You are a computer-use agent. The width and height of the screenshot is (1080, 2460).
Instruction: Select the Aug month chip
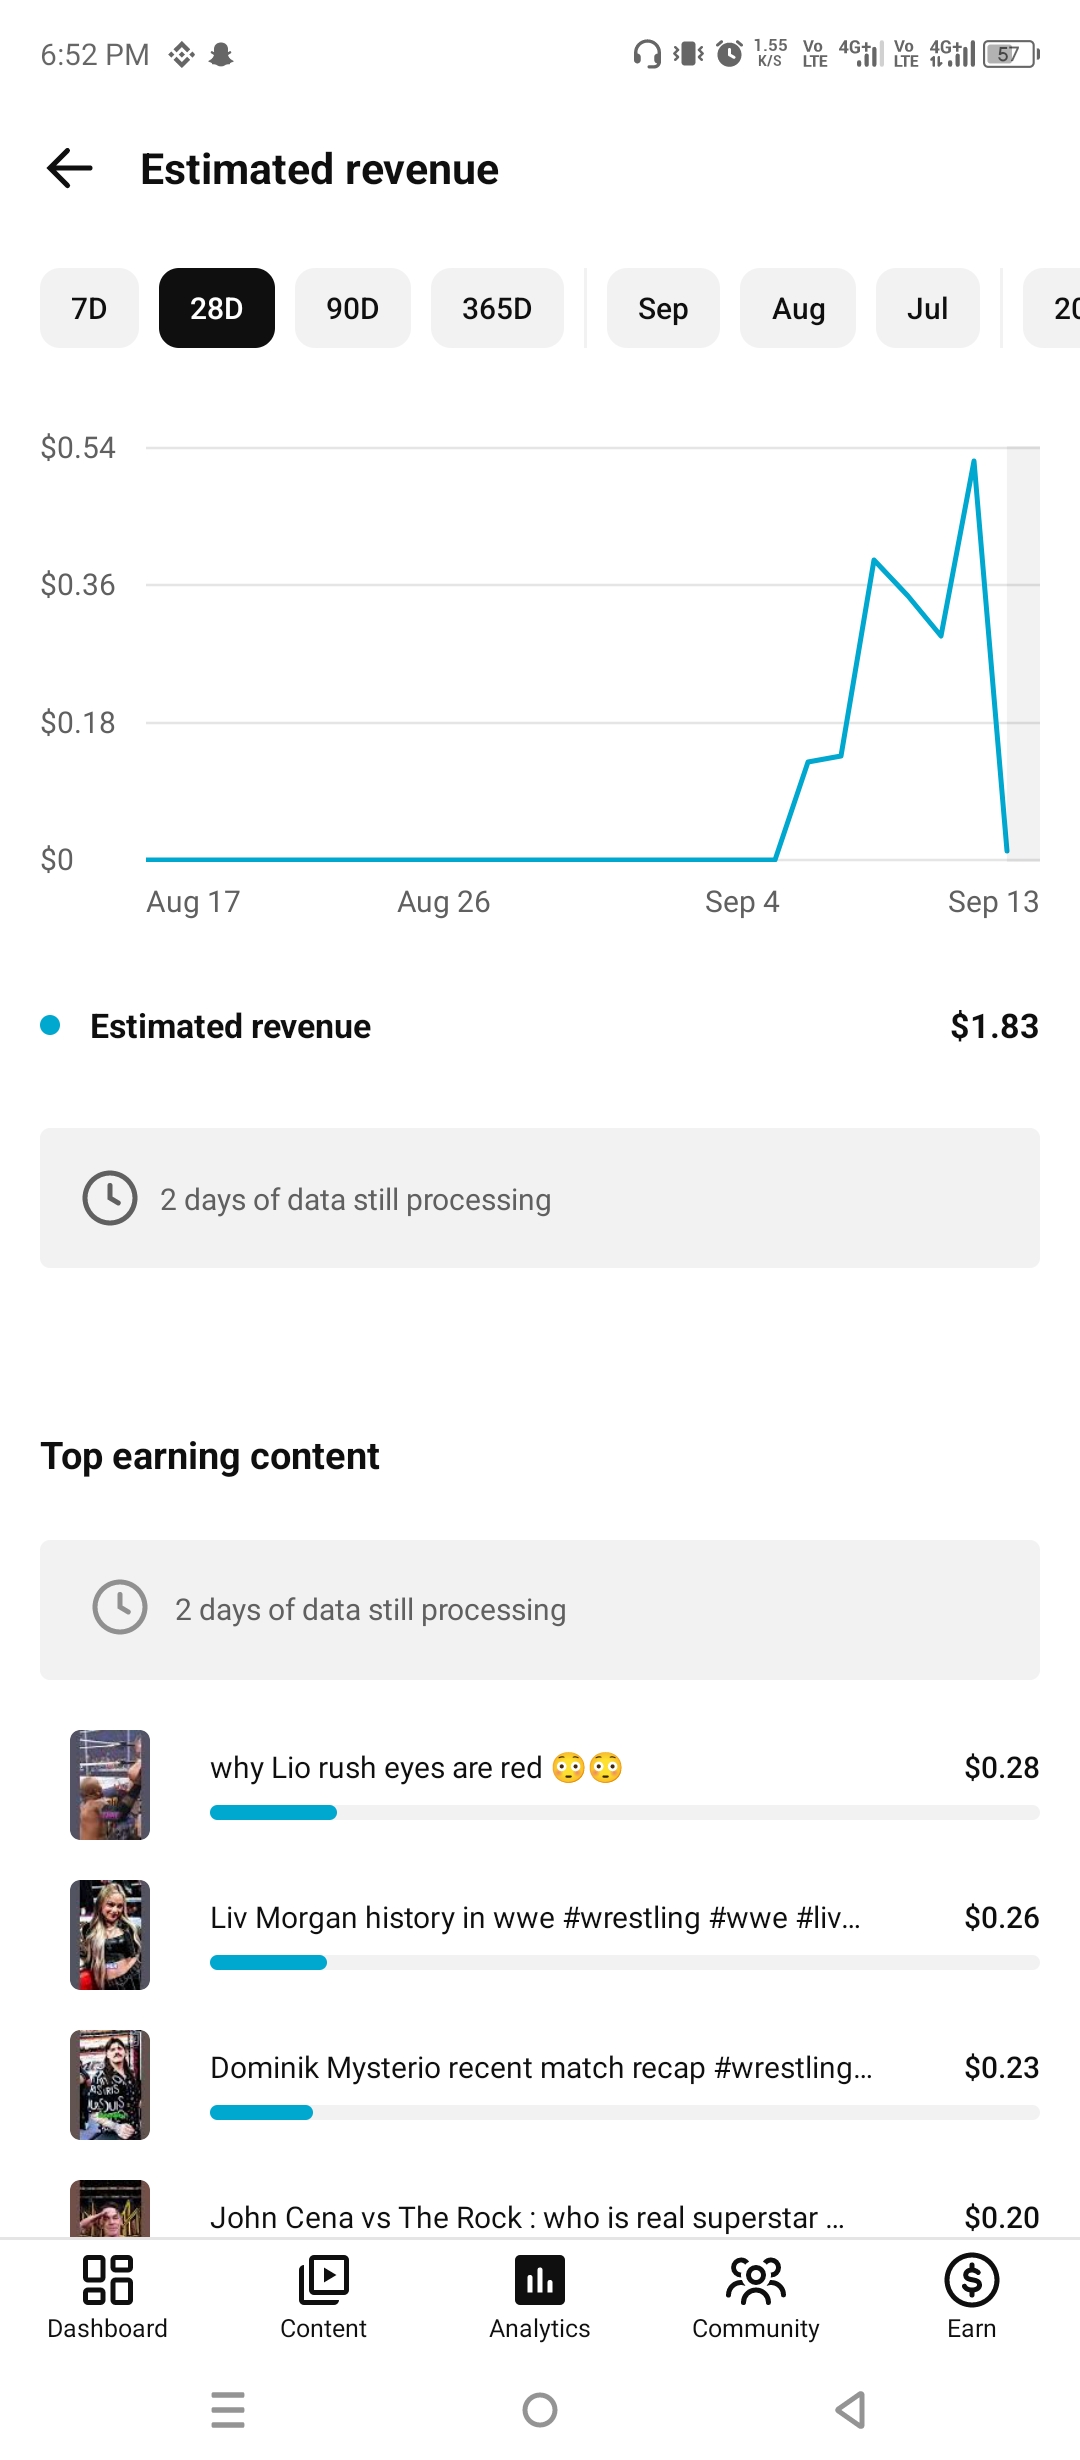[798, 308]
